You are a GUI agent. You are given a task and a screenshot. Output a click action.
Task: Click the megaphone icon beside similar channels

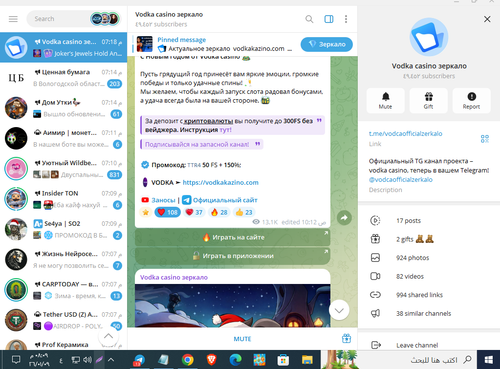tap(375, 313)
